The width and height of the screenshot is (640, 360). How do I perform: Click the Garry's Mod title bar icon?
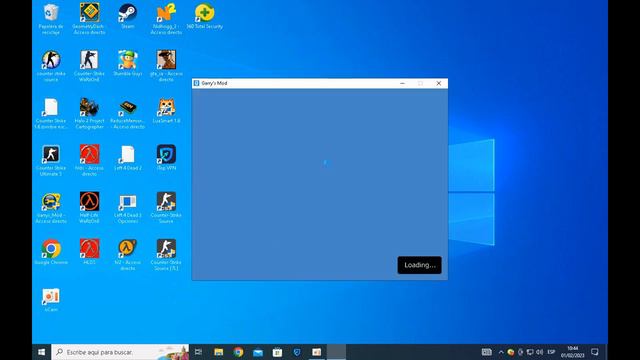(x=196, y=83)
